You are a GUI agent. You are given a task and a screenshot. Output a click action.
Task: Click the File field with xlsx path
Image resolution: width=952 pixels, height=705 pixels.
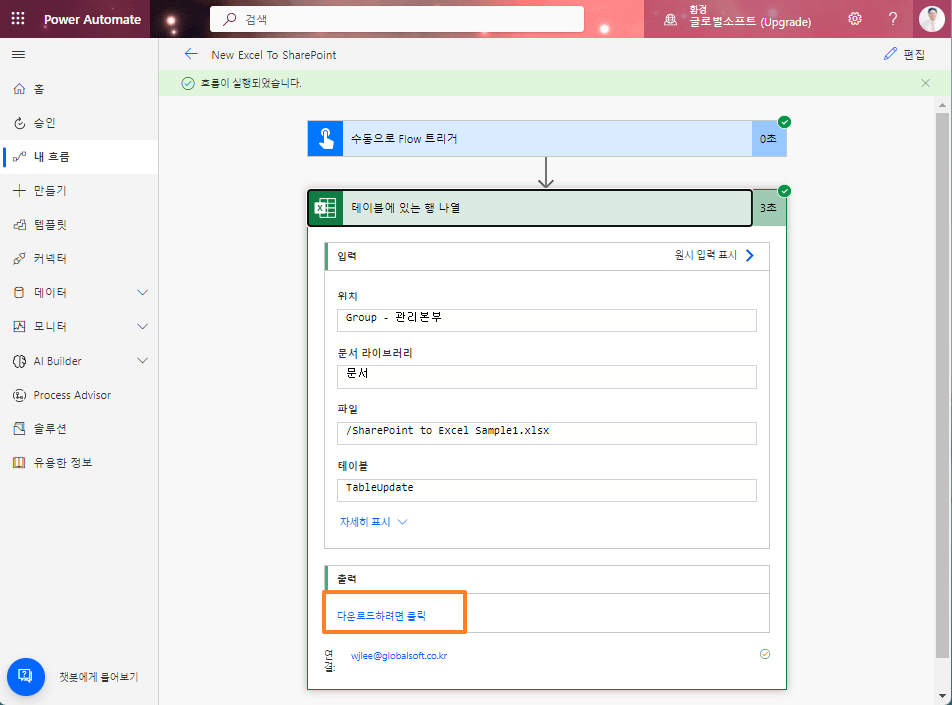tap(546, 433)
